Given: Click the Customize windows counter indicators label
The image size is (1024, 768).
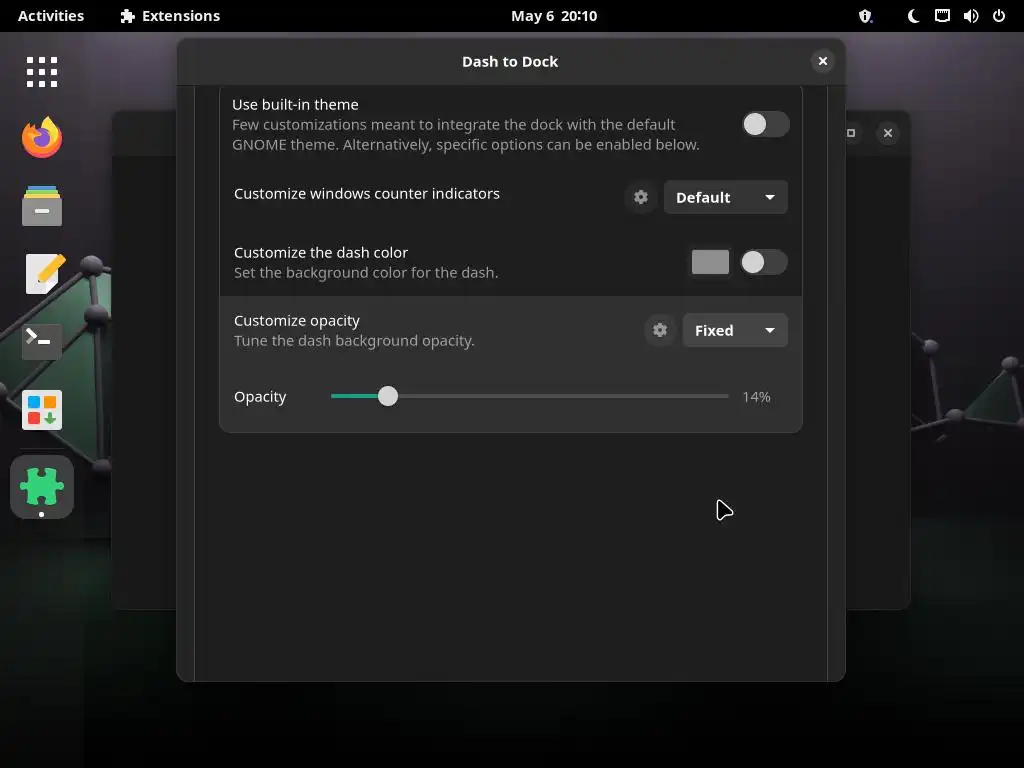Looking at the screenshot, I should (x=366, y=194).
